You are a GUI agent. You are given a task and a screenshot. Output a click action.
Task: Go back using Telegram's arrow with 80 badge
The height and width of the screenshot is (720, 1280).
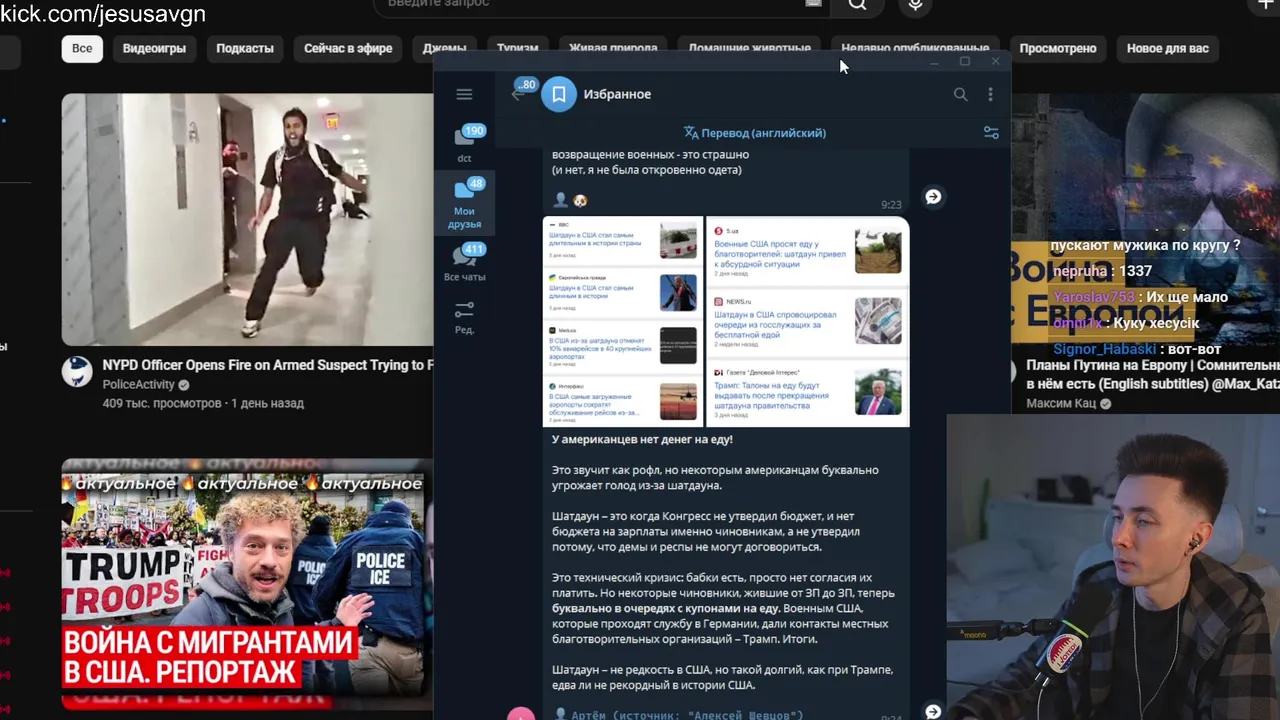click(x=518, y=93)
